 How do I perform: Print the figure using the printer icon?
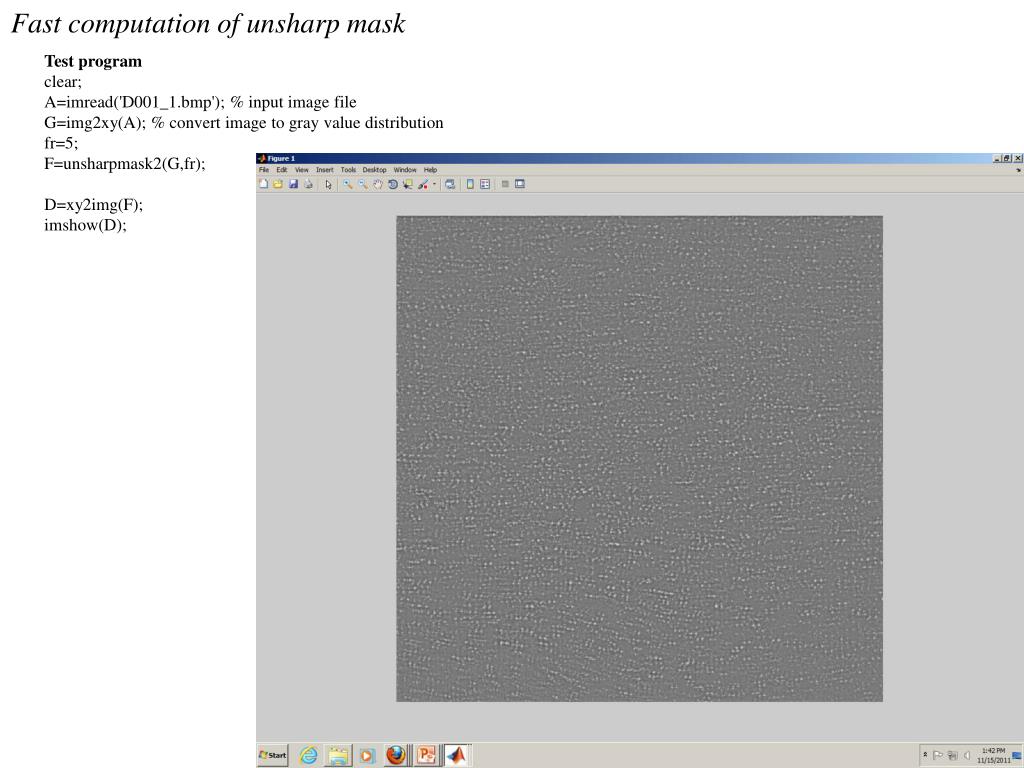coord(308,184)
